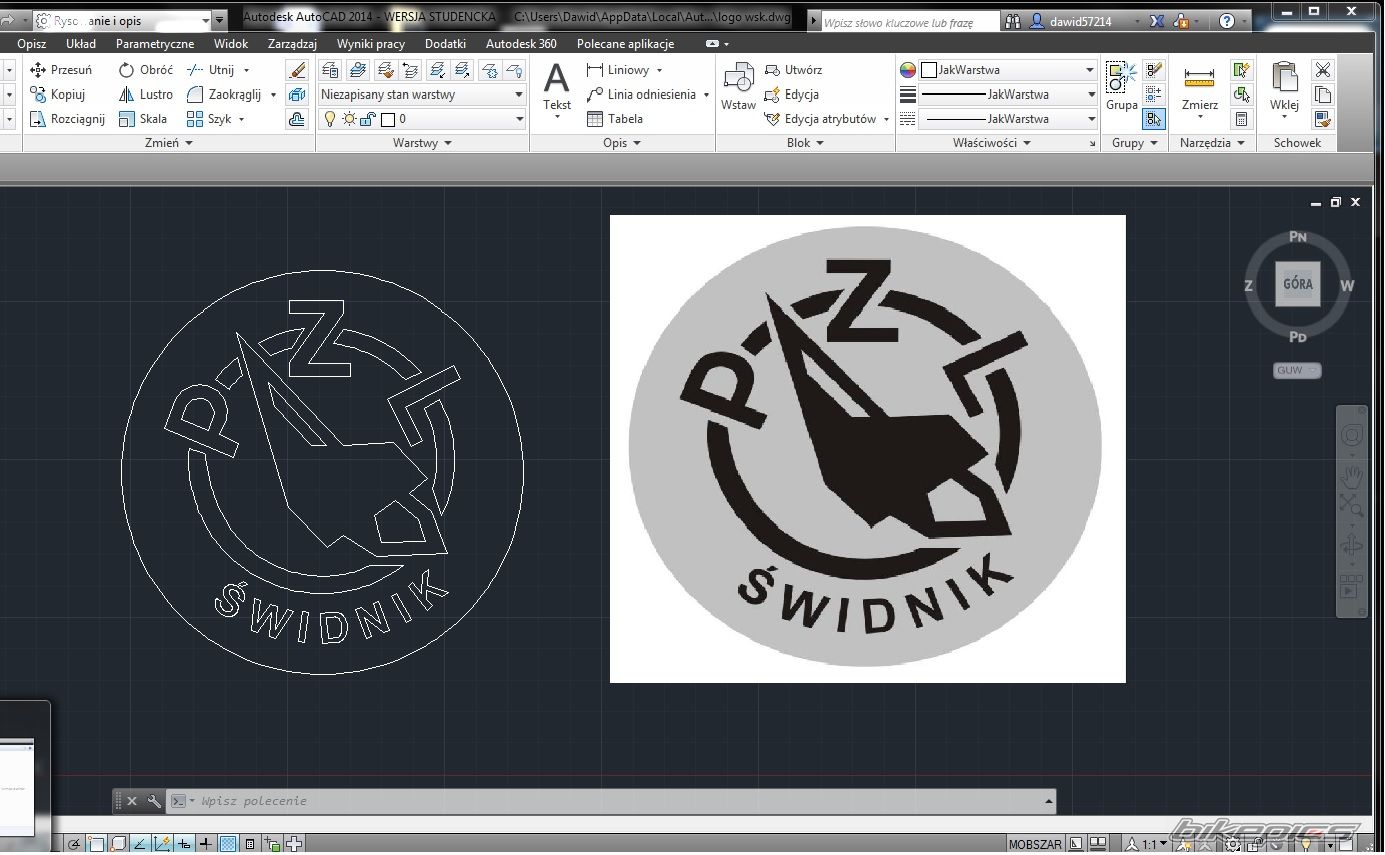
Task: Click the layer 0 color swatch
Action: tap(388, 119)
